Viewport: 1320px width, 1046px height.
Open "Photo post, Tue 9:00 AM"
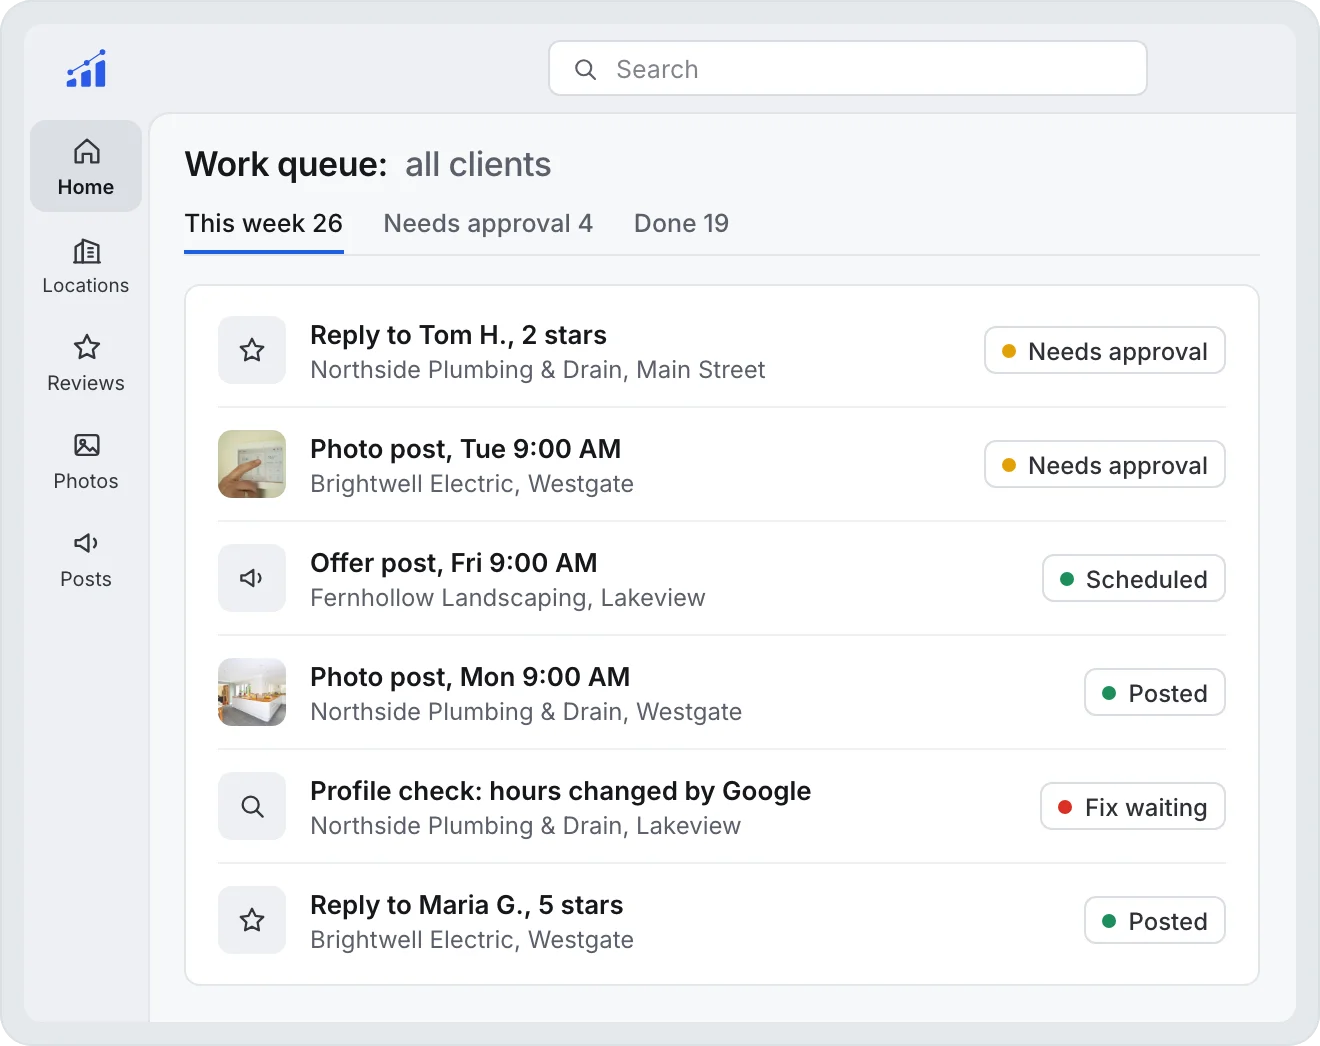tap(466, 449)
